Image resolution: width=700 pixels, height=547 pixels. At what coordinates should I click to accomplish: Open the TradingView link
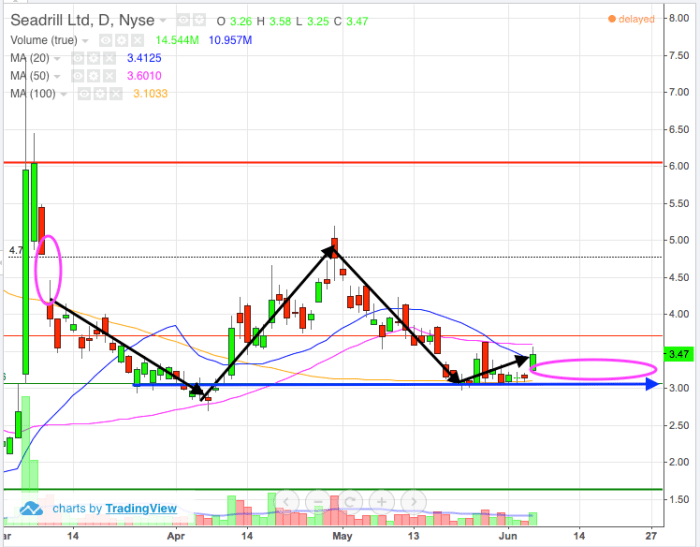tap(141, 509)
